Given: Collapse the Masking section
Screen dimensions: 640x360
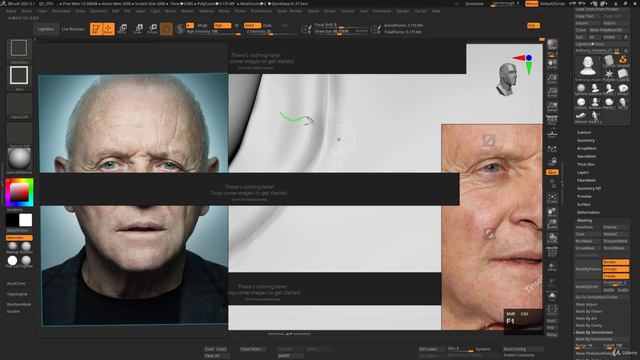Looking at the screenshot, I should (x=584, y=220).
